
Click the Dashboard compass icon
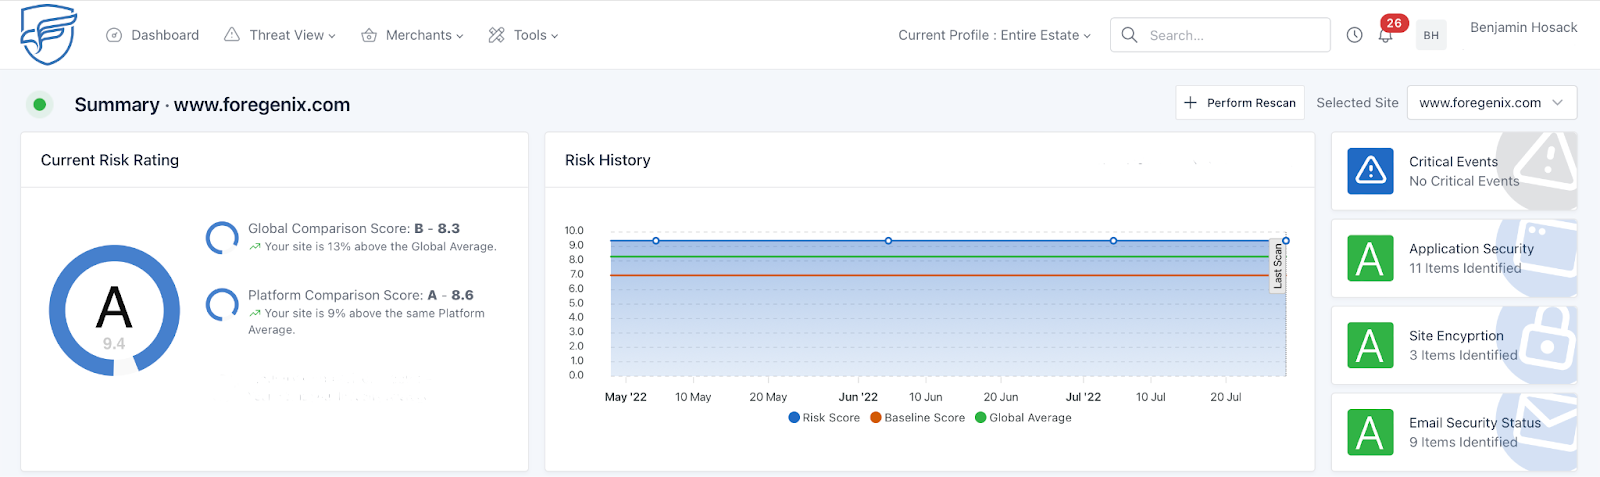[114, 35]
